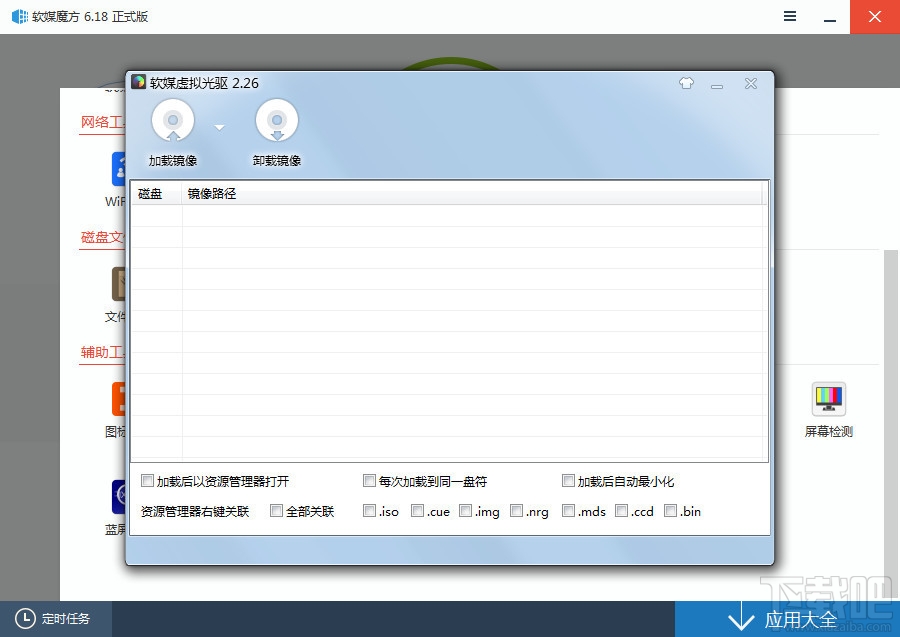Click the 蓝屏 tool icon in 软媒魔方

pyautogui.click(x=118, y=497)
